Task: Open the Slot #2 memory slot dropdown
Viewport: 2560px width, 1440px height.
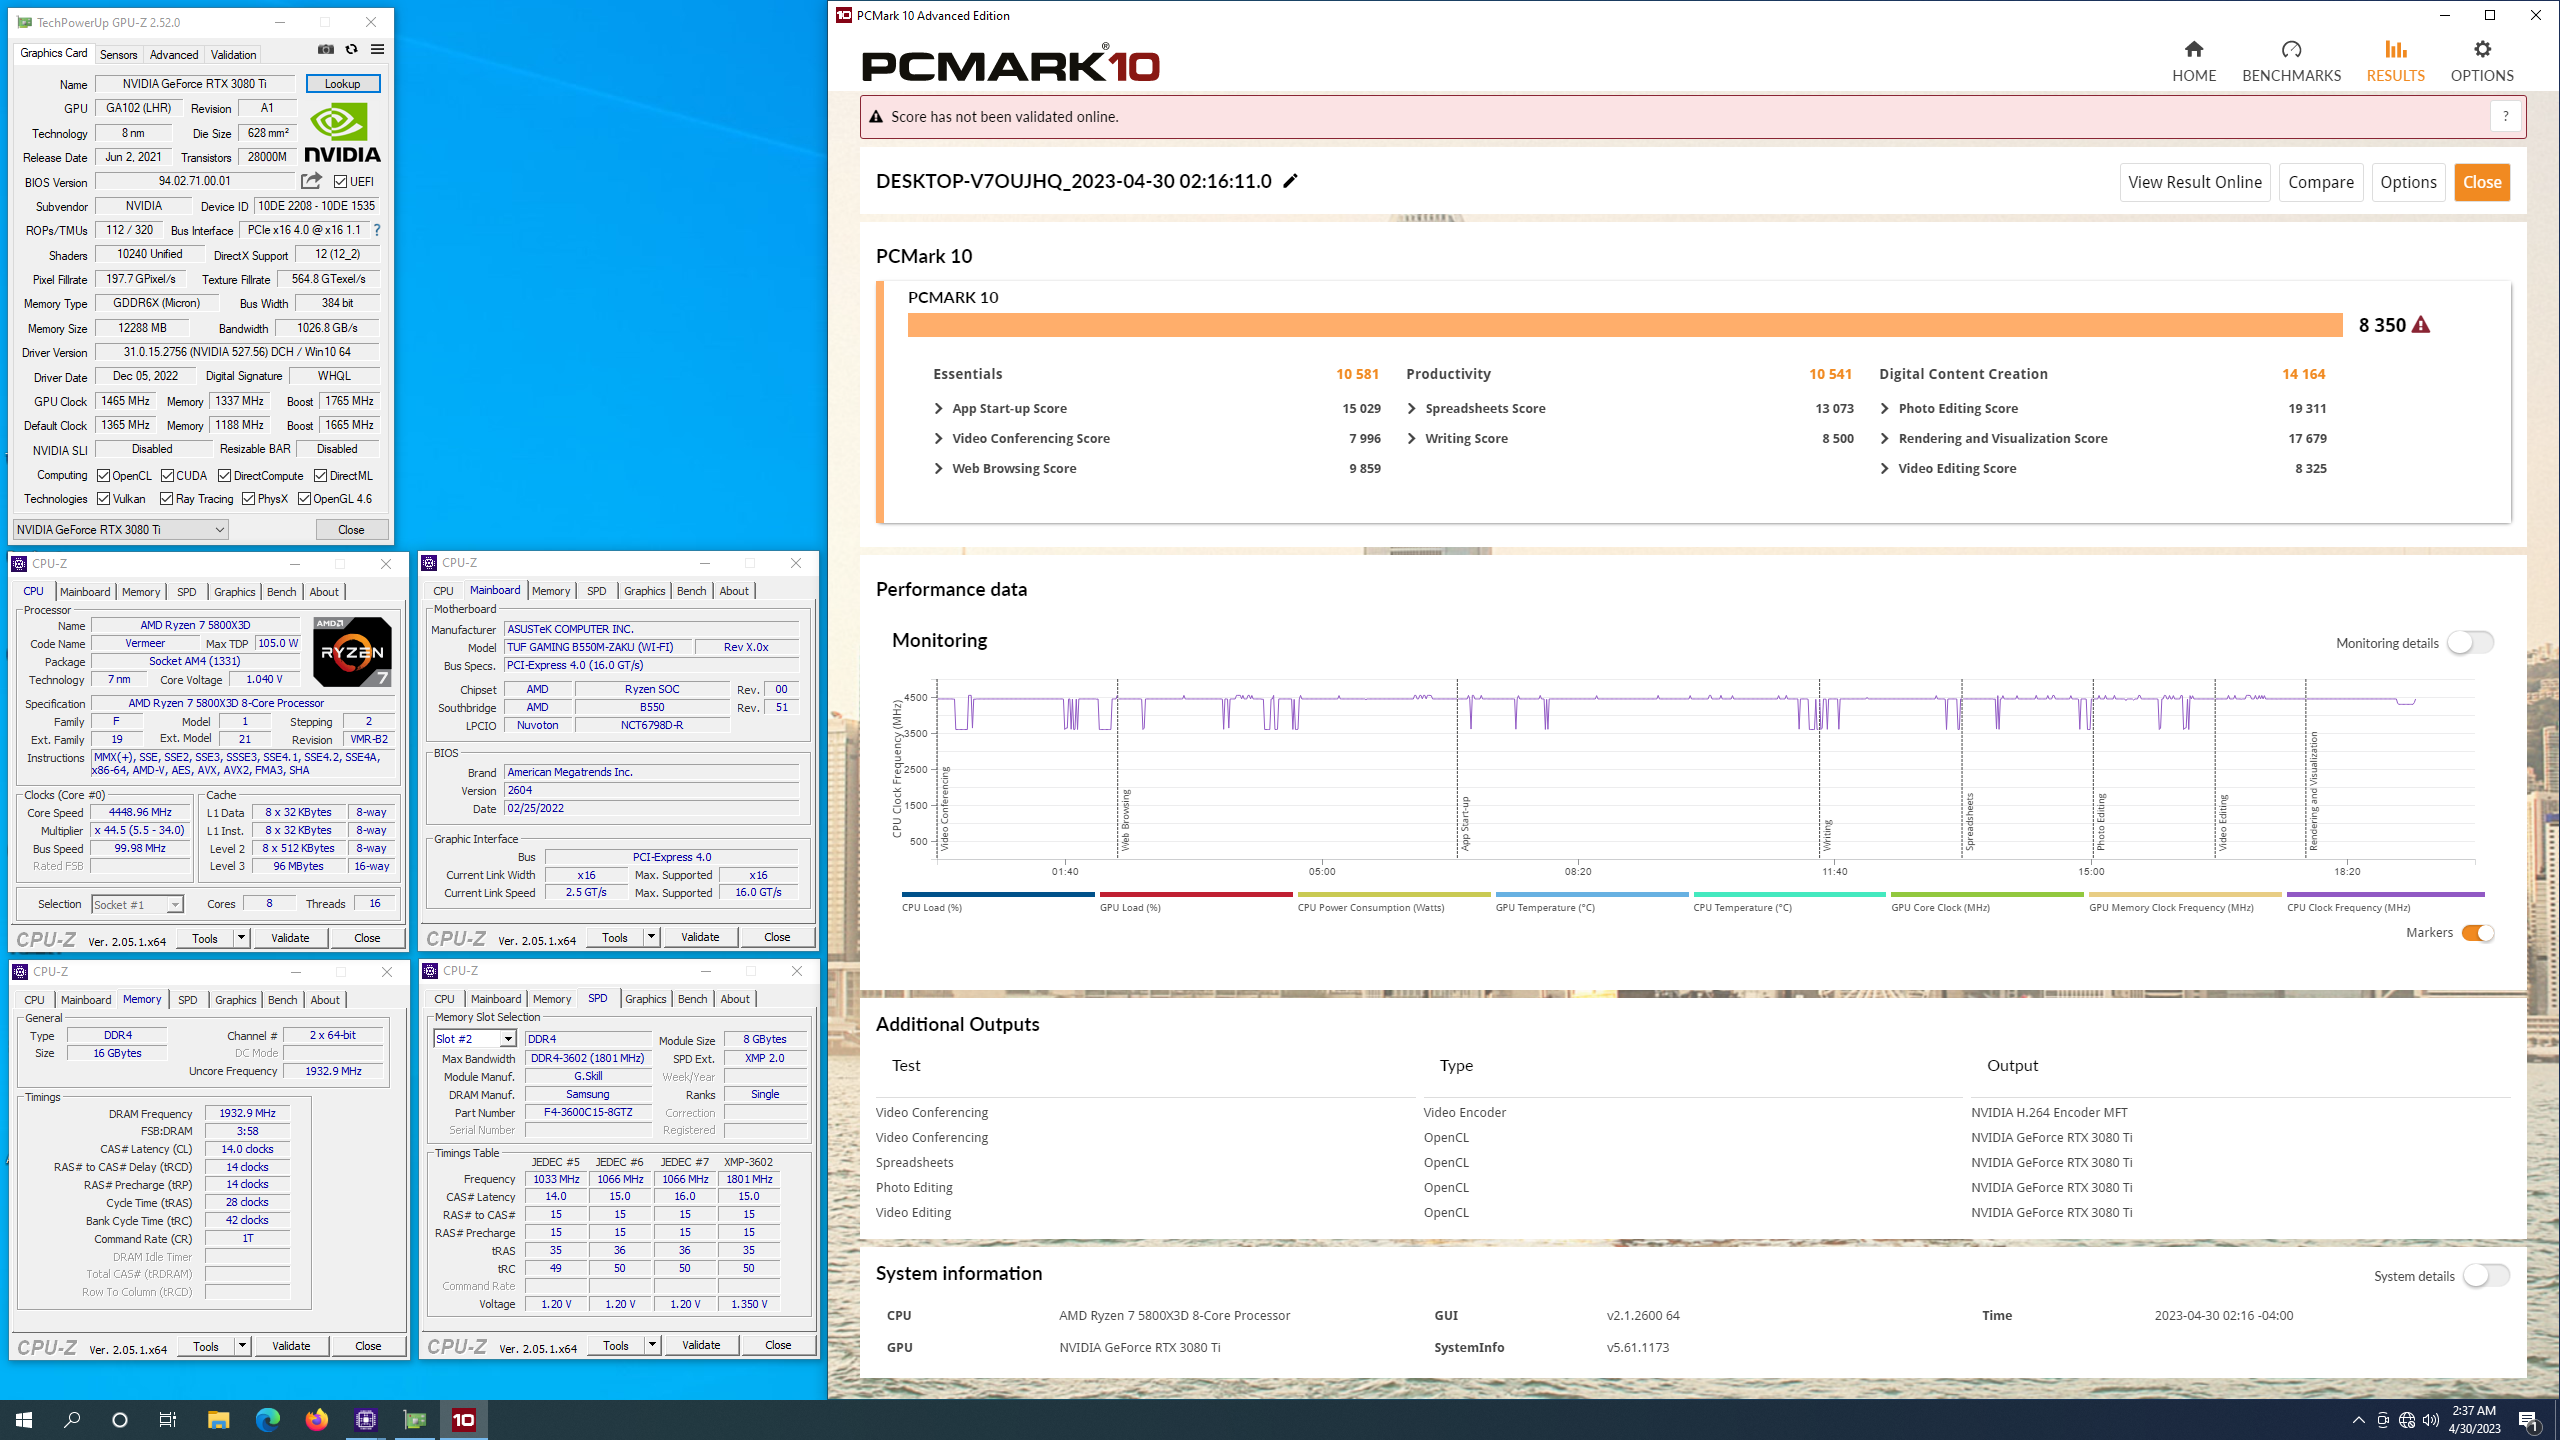Action: tap(475, 1039)
